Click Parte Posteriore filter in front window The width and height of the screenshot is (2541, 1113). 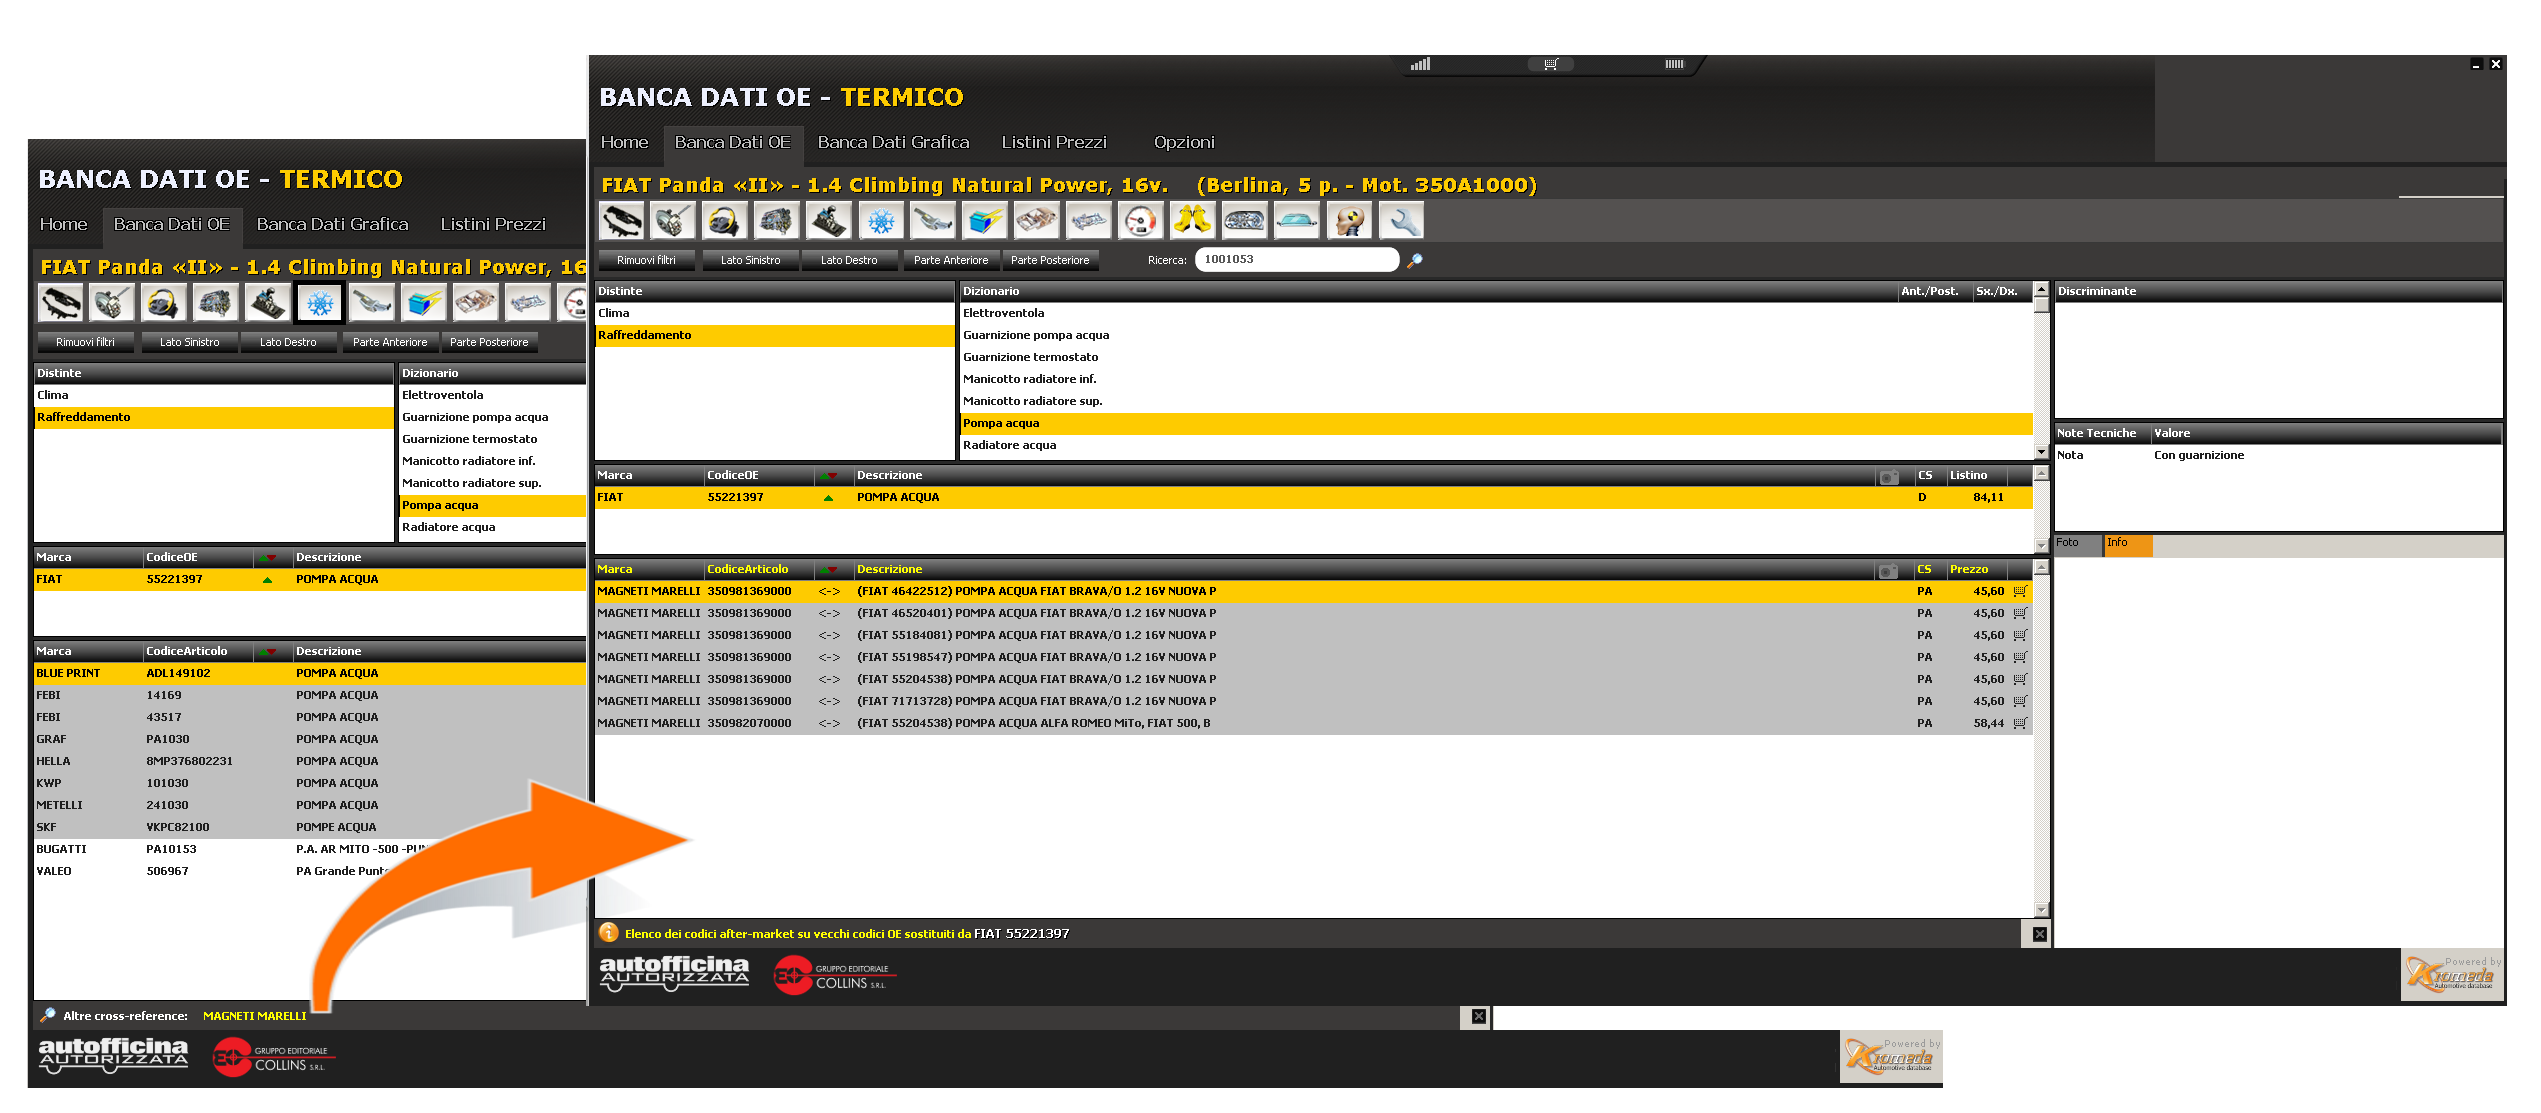(1050, 260)
